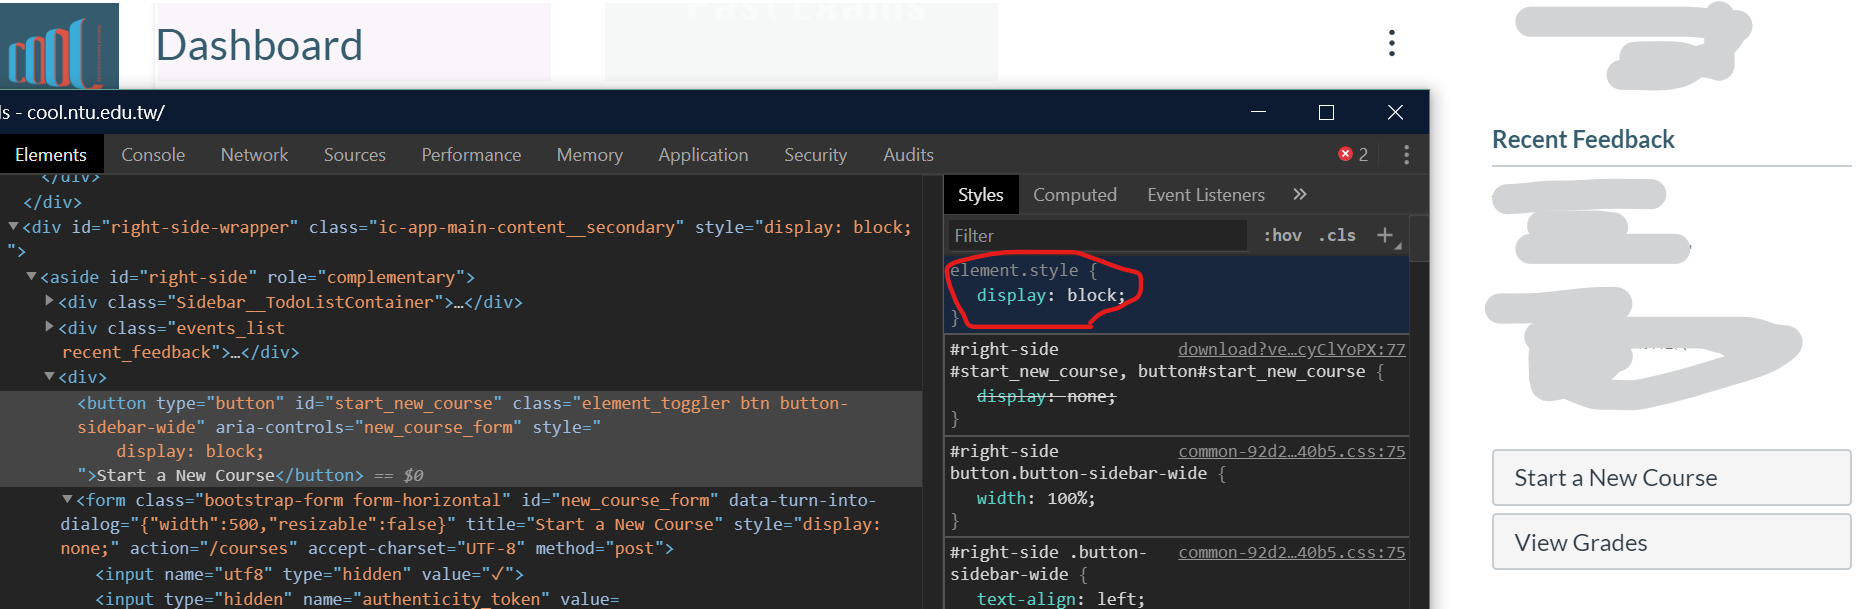Expand the events_list recent_feedback div
Viewport: 1870px width, 609px height.
49,327
